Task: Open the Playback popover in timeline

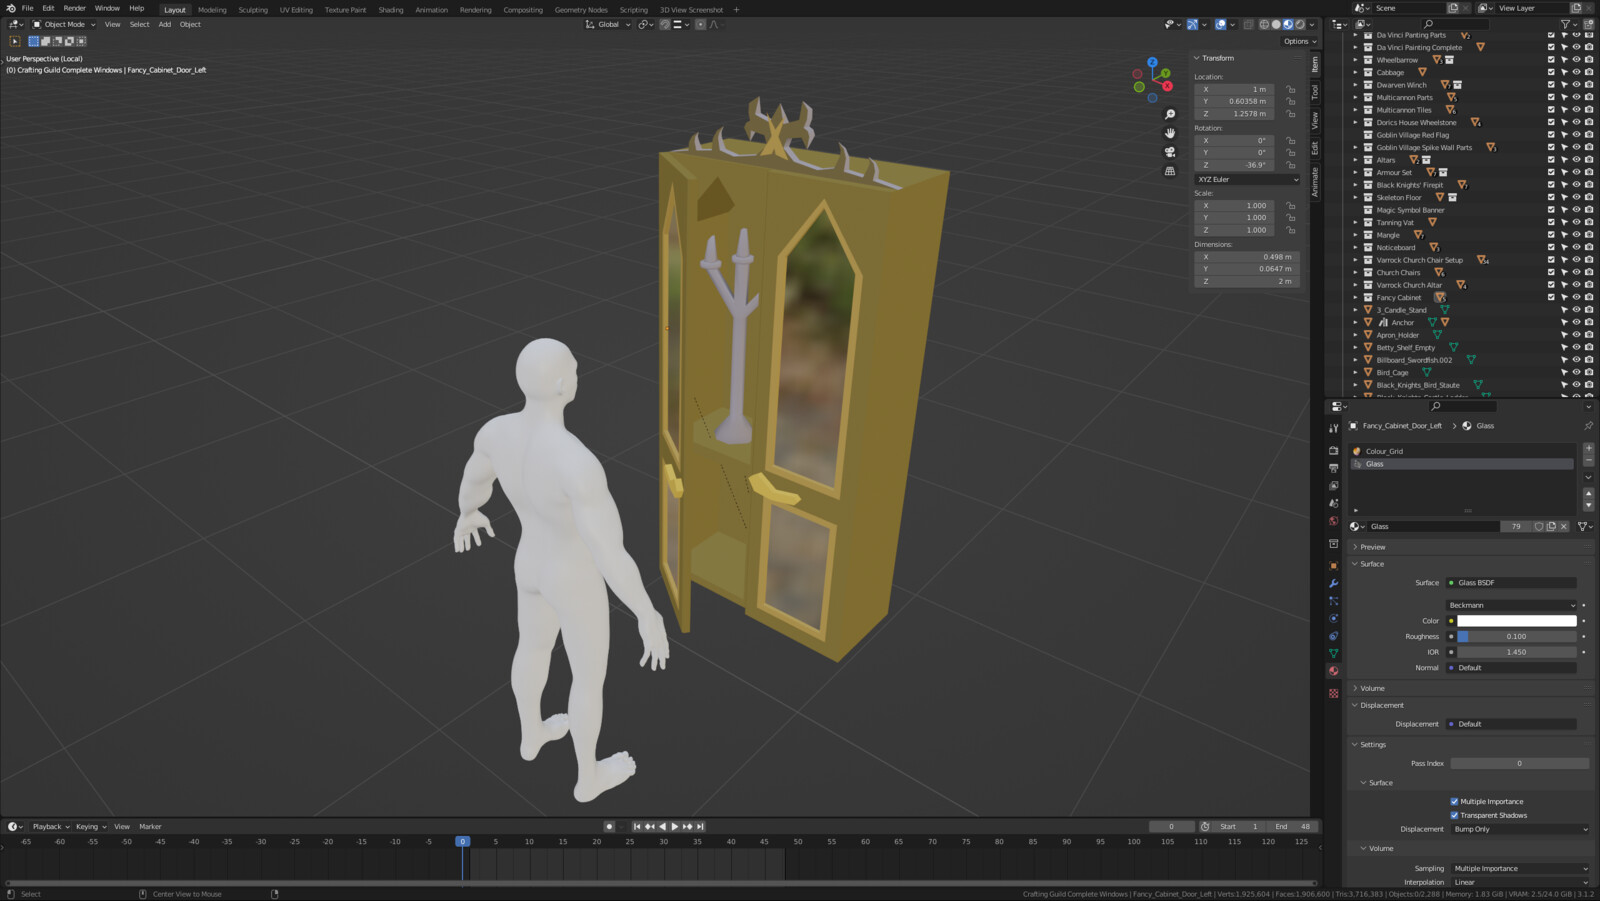Action: tap(50, 827)
